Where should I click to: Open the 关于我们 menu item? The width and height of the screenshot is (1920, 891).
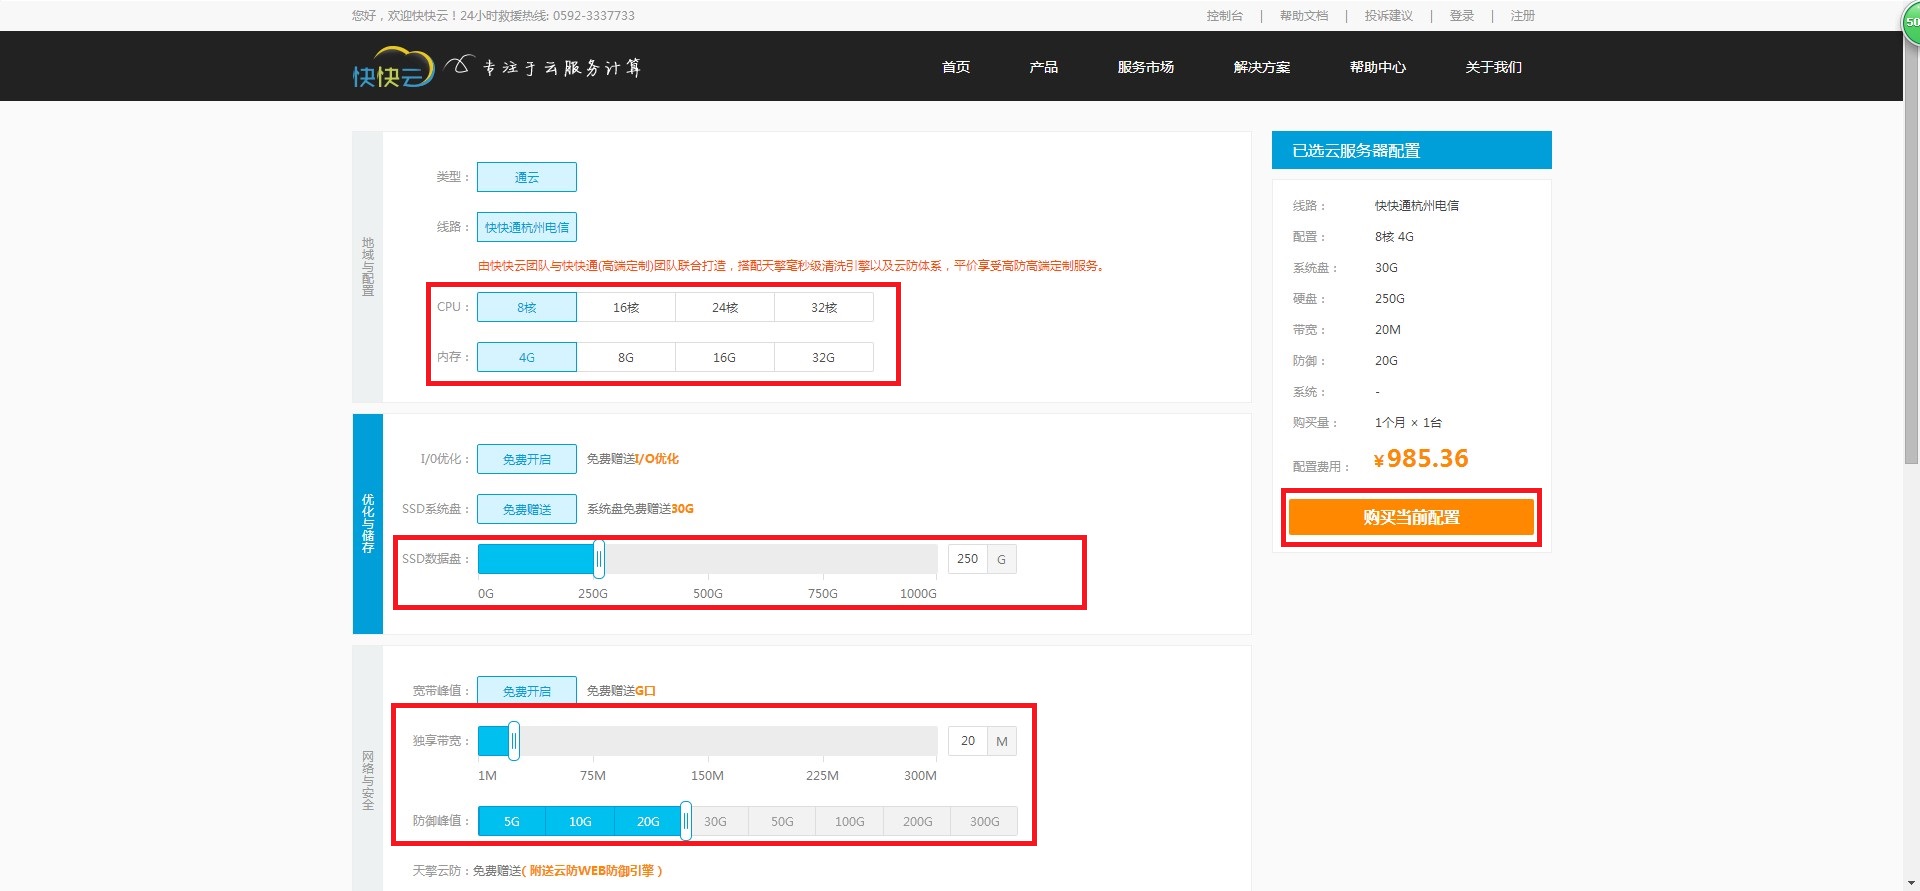tap(1494, 67)
